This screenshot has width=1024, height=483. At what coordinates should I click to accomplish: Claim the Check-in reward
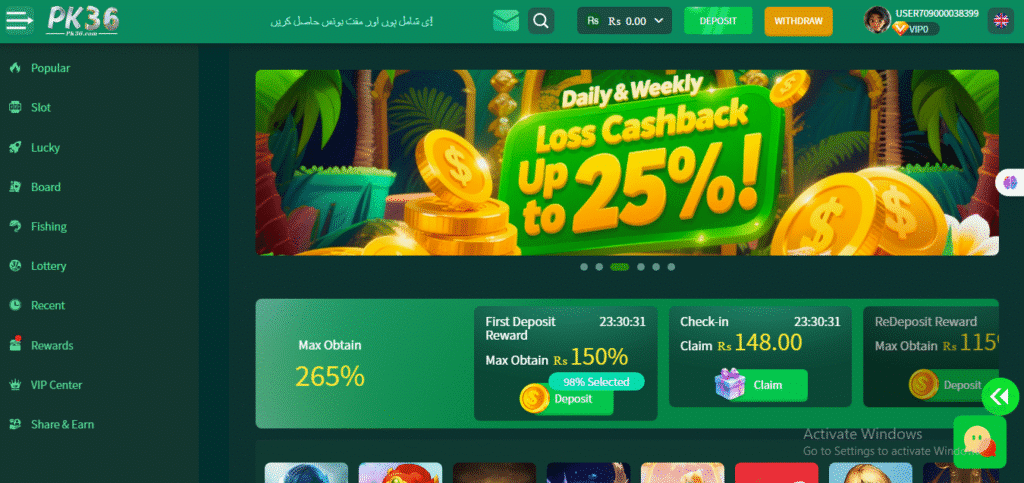(761, 385)
